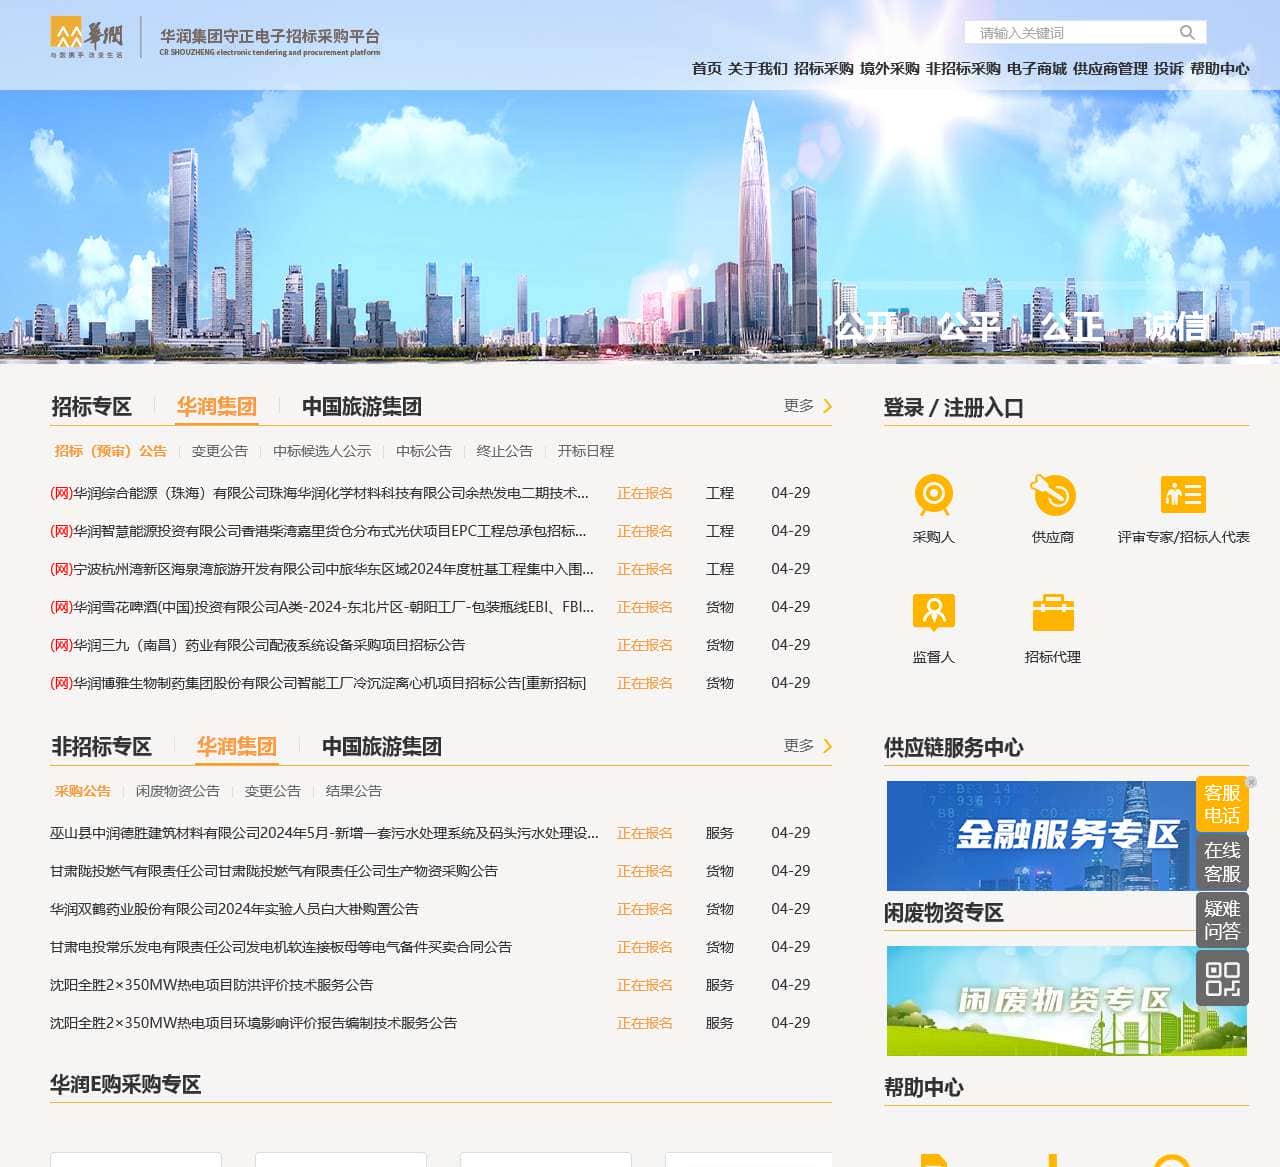This screenshot has width=1280, height=1167.
Task: Open the 电子商城 menu item
Action: [1036, 70]
